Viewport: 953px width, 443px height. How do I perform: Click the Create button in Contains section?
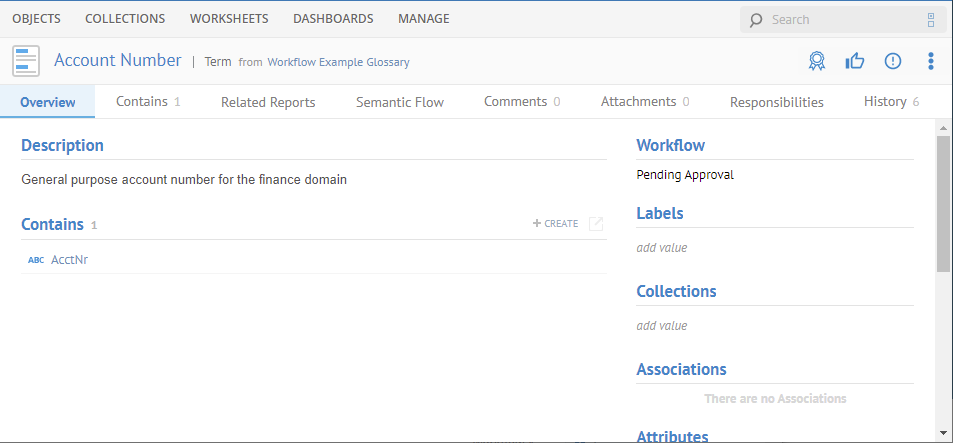[x=556, y=224]
